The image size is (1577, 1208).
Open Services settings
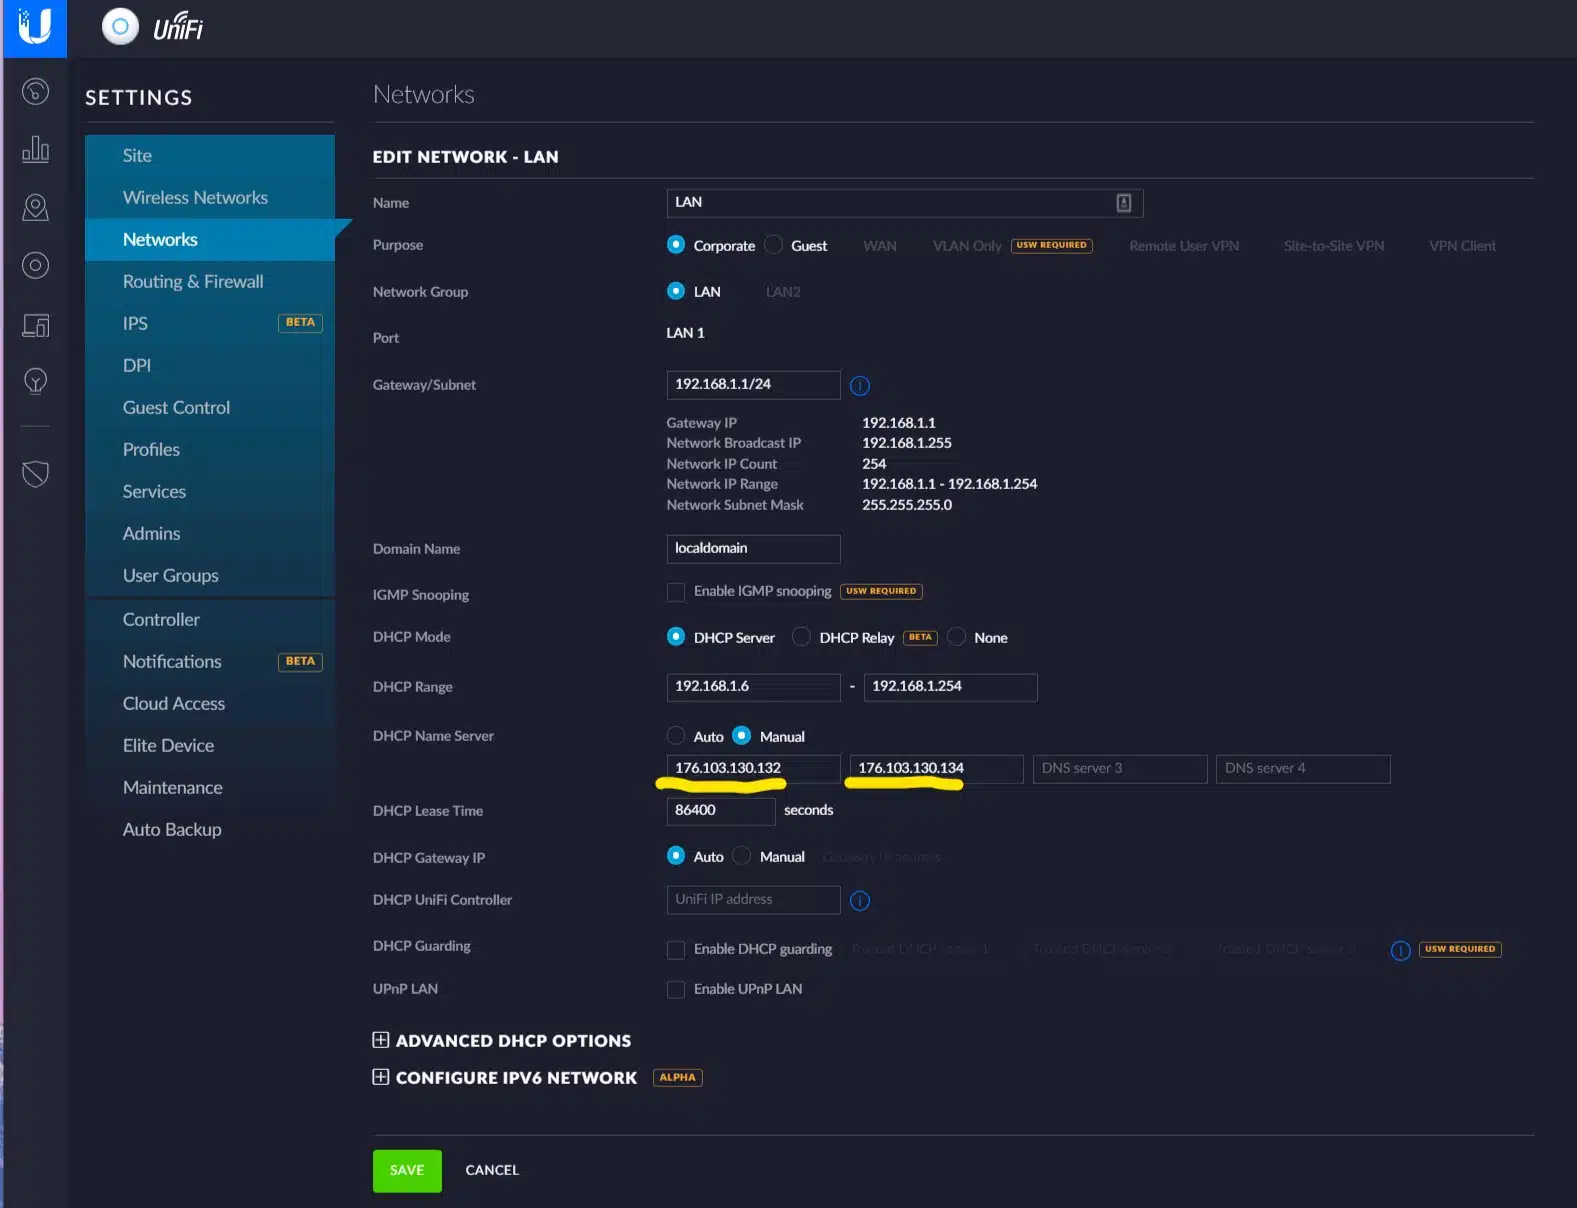pos(210,492)
